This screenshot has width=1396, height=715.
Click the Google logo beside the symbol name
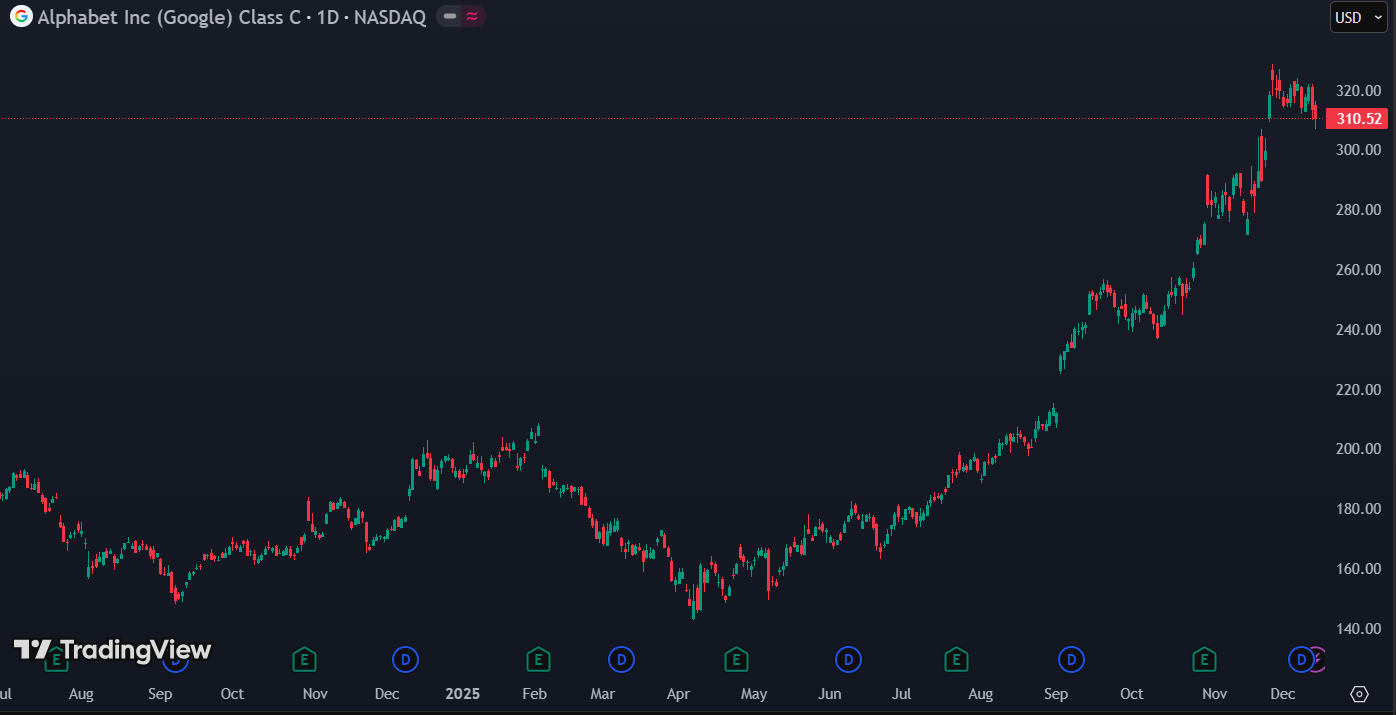[21, 17]
